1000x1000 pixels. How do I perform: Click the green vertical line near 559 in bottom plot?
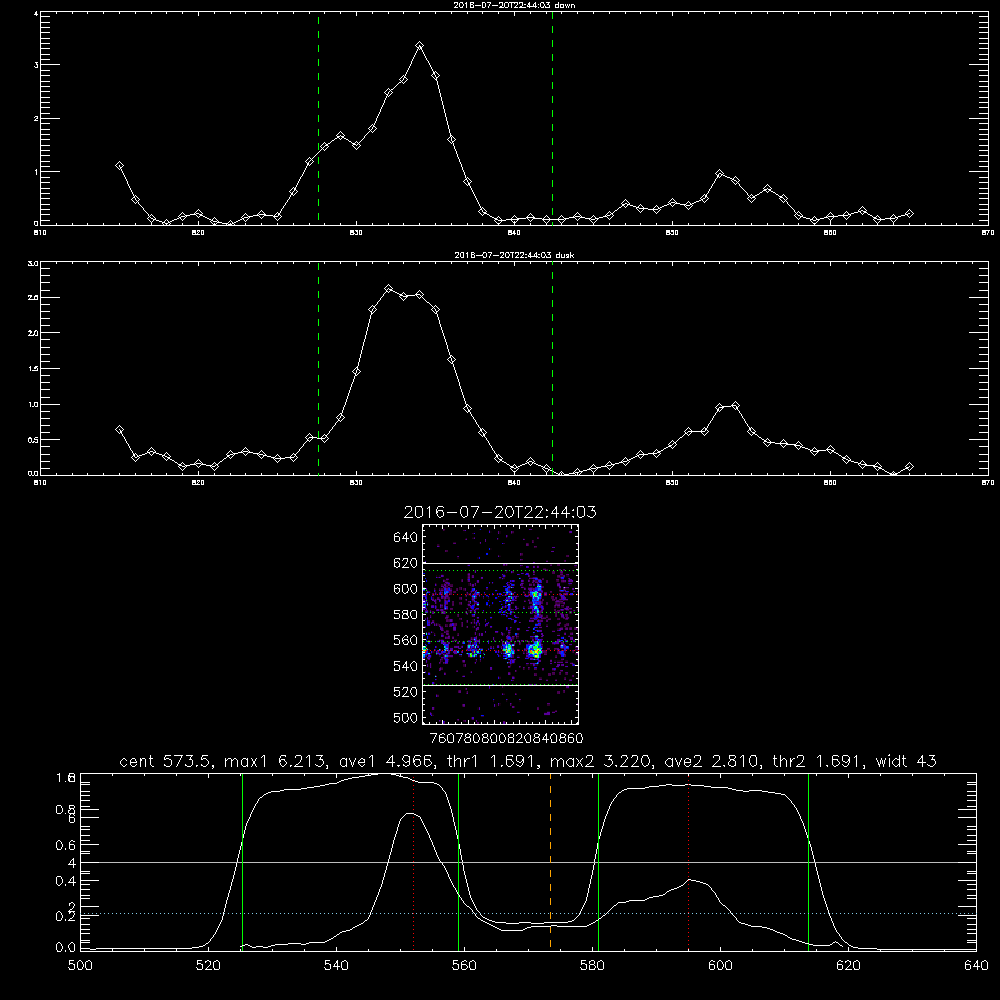(x=459, y=861)
